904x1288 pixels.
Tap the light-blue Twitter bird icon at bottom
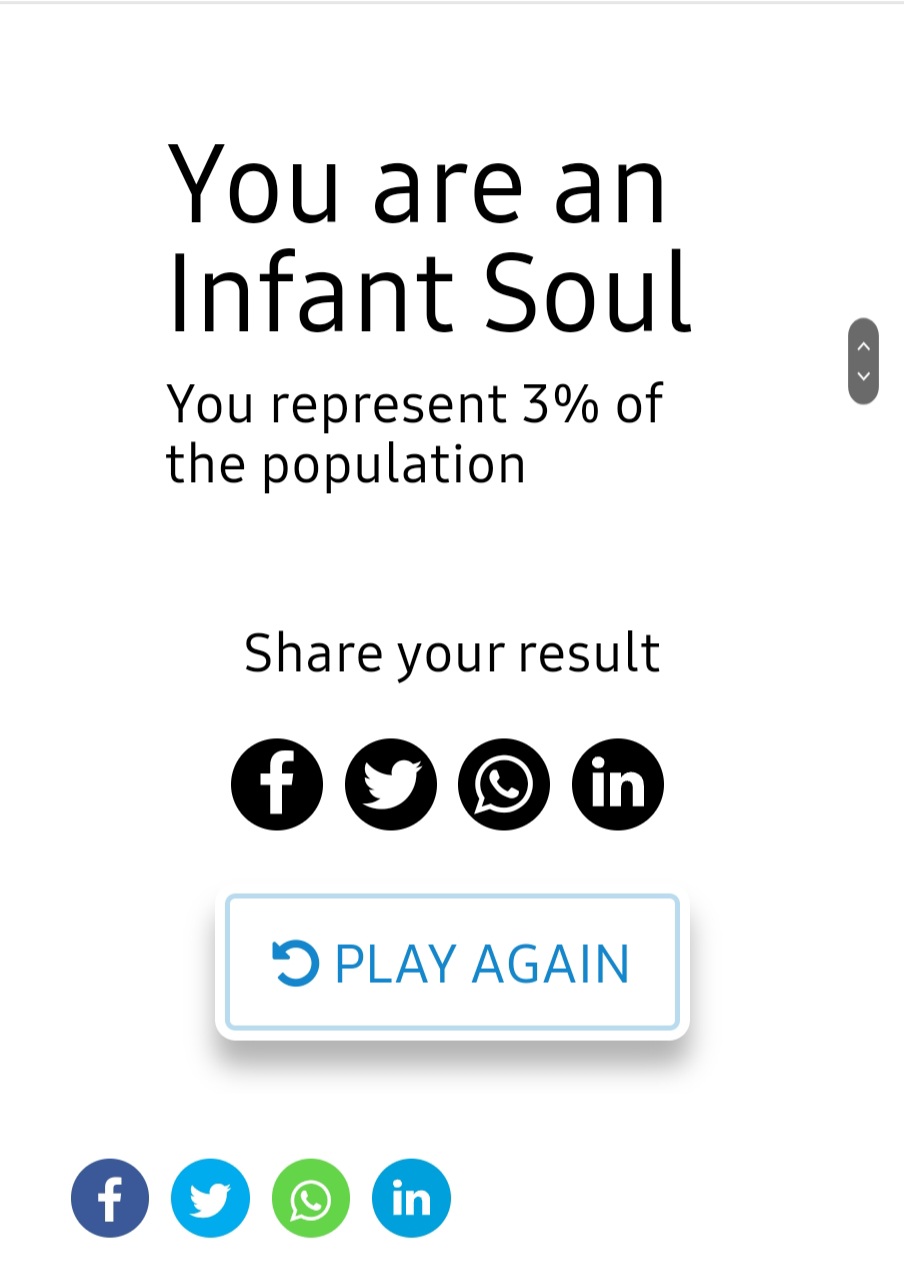click(x=210, y=1198)
